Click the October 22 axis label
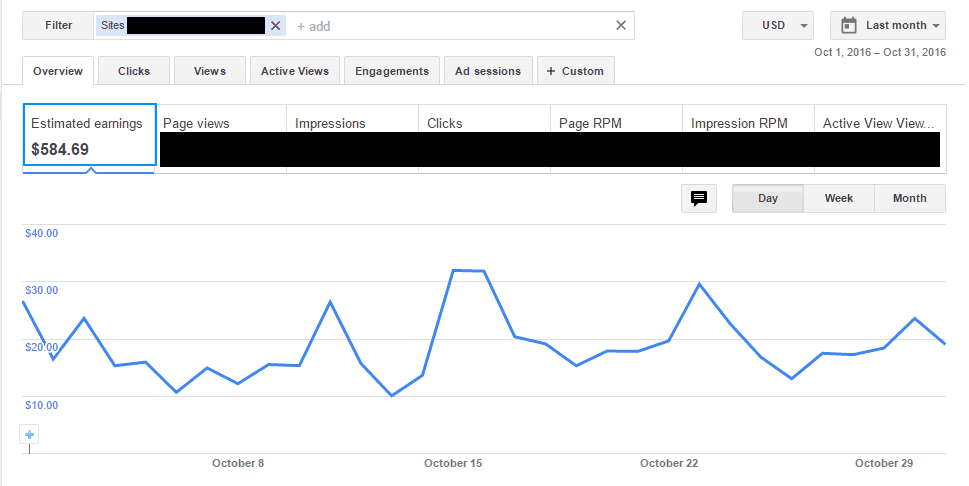 click(669, 463)
